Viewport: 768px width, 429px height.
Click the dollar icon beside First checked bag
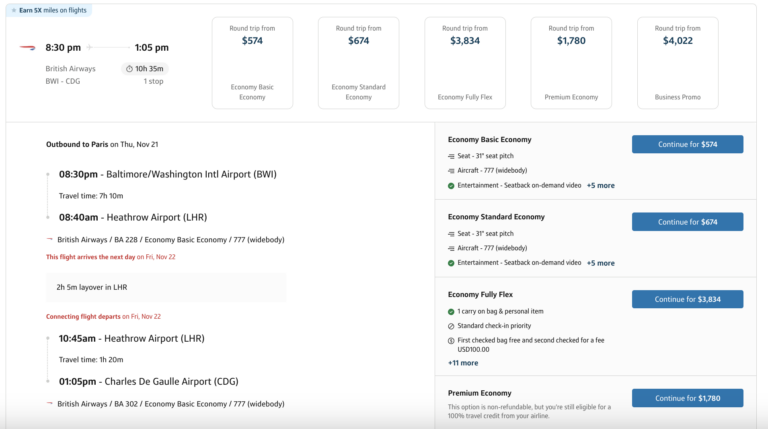point(451,341)
